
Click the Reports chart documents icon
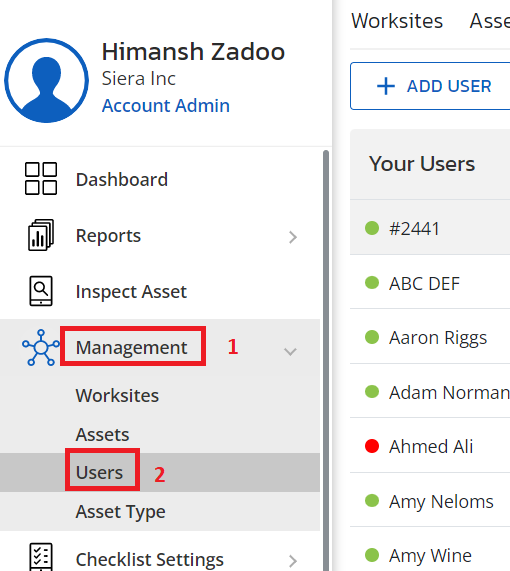coord(41,235)
